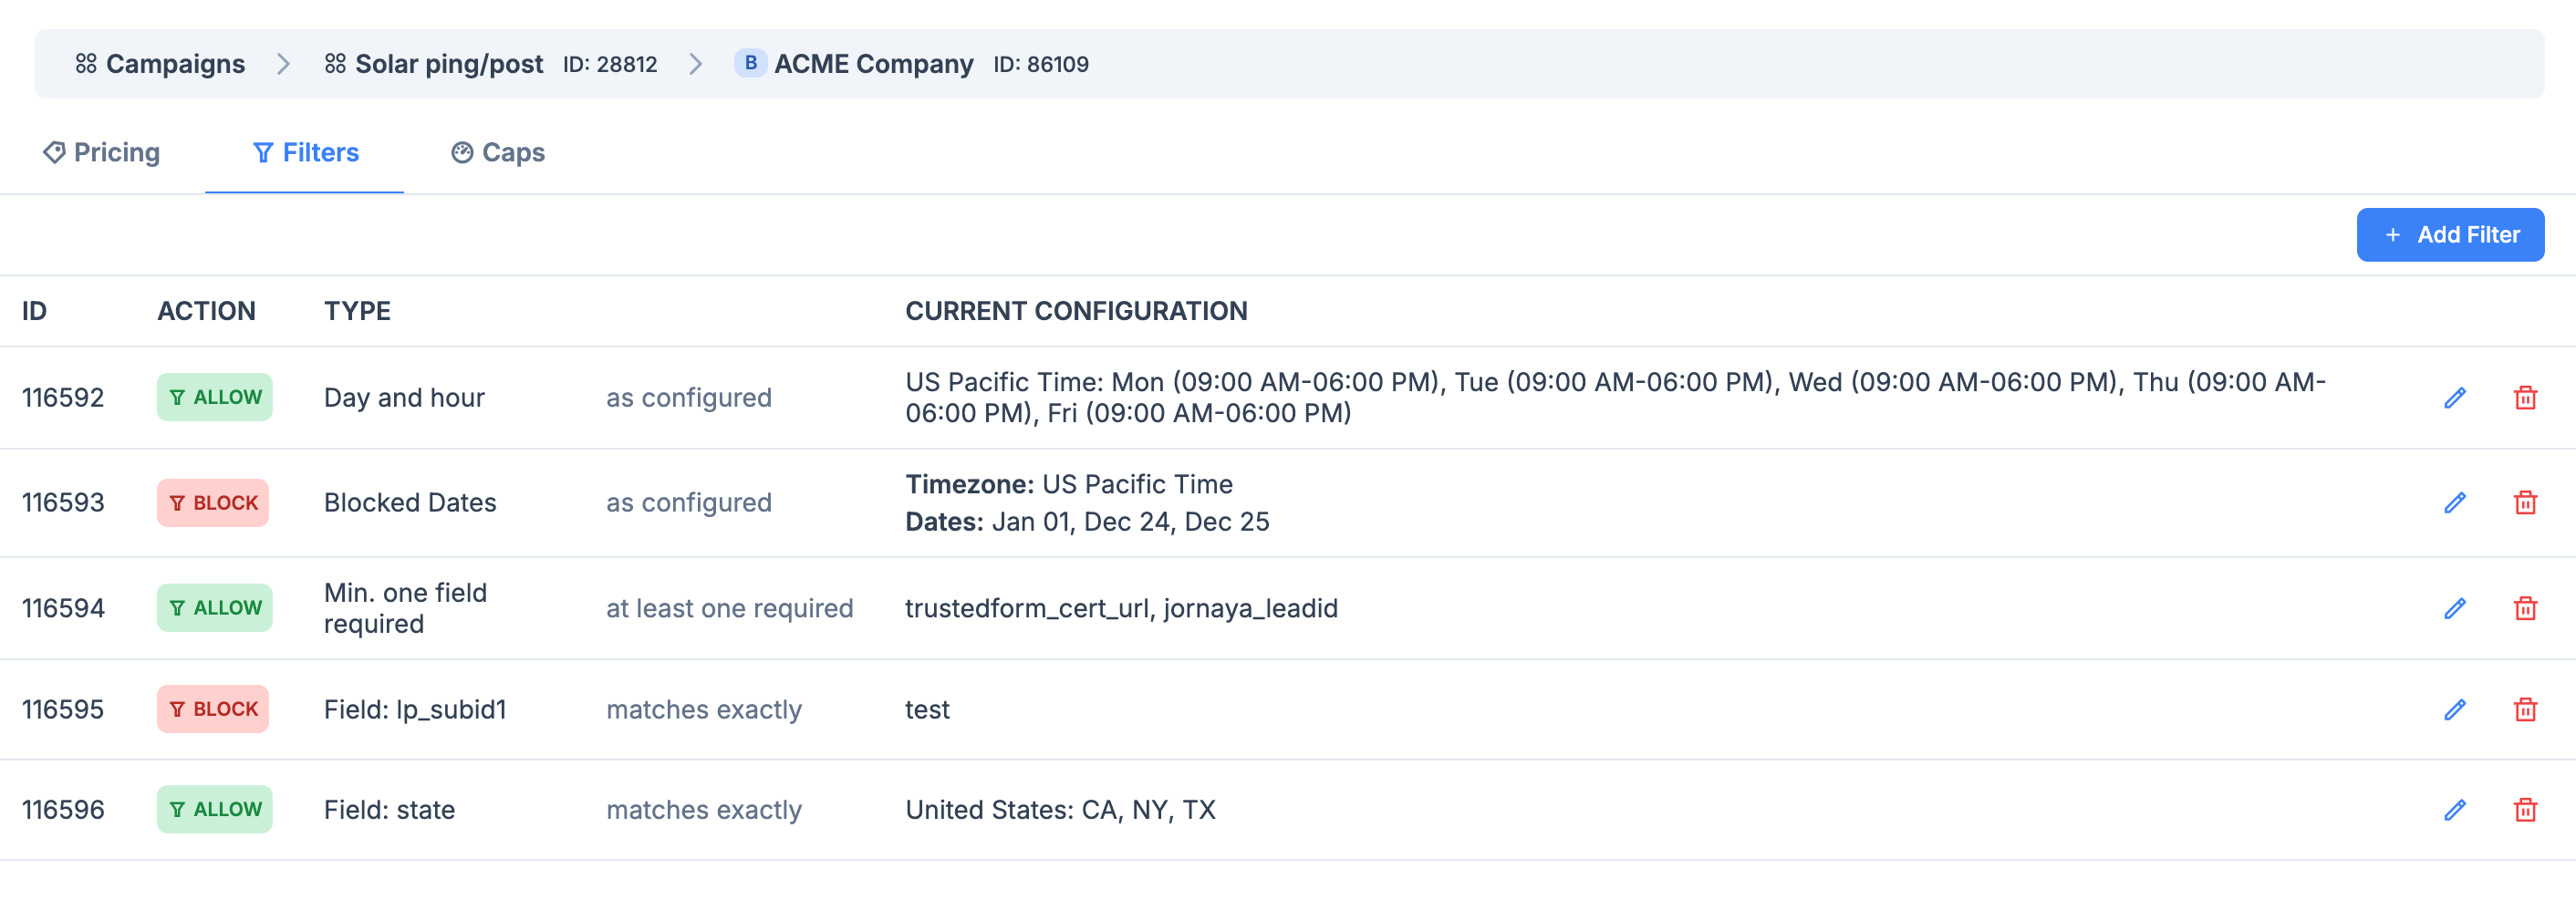This screenshot has height=921, width=2576.
Task: Delete the lp_subid1 field filter
Action: pyautogui.click(x=2524, y=710)
